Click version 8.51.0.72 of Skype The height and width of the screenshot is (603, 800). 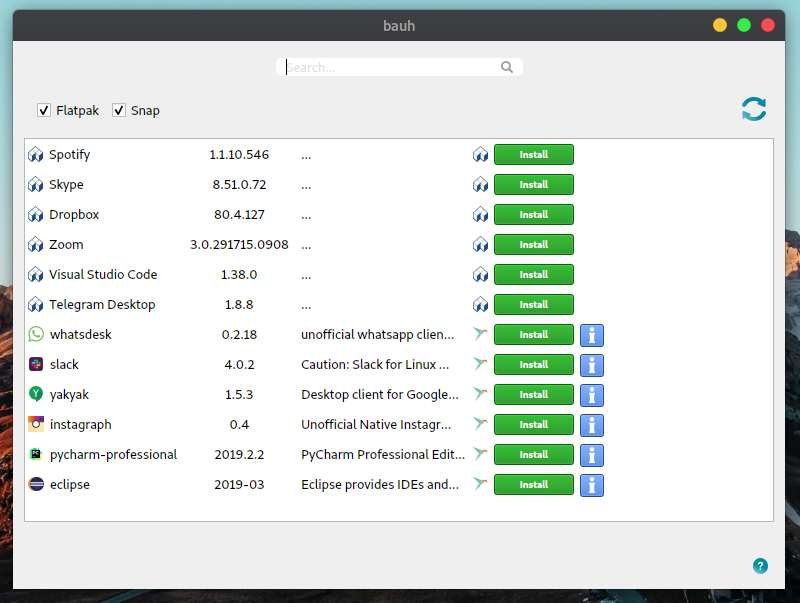[x=239, y=185]
